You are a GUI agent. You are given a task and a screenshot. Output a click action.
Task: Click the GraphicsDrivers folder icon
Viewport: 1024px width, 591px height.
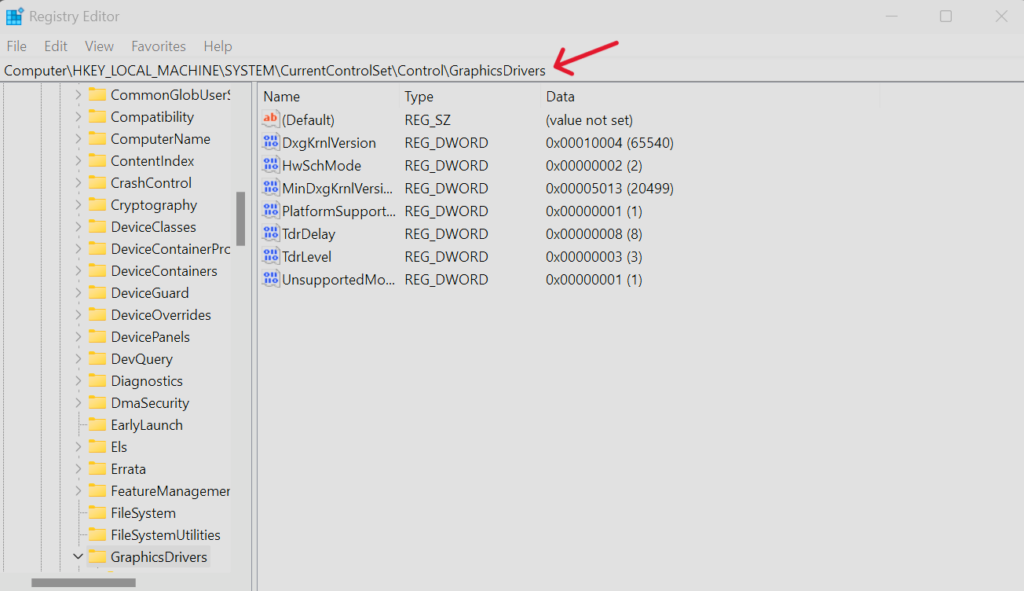[97, 557]
